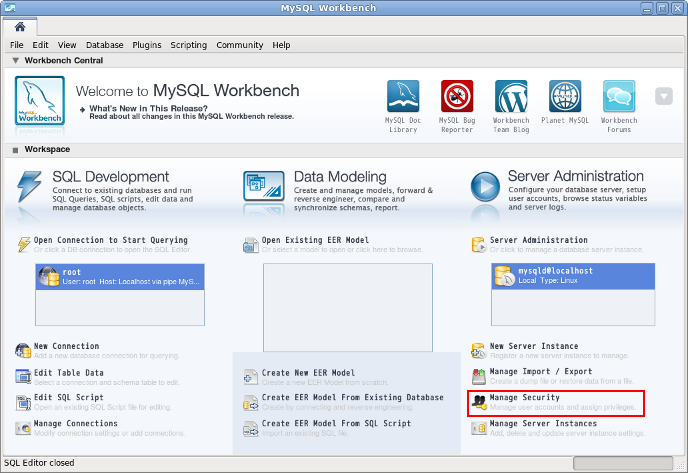This screenshot has height=473, width=688.
Task: Click the Server Administration action database icon
Action: pyautogui.click(x=479, y=245)
